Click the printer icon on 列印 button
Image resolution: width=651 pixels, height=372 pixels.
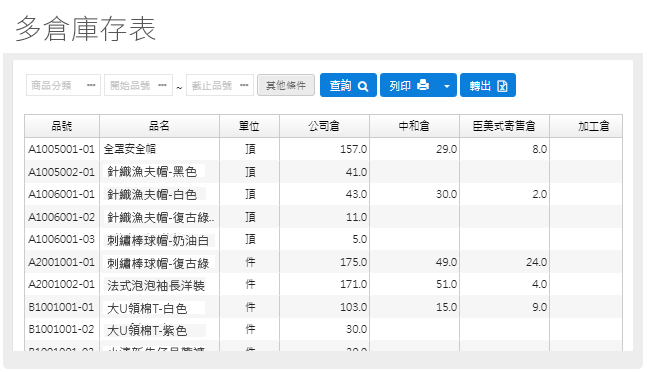[x=423, y=85]
